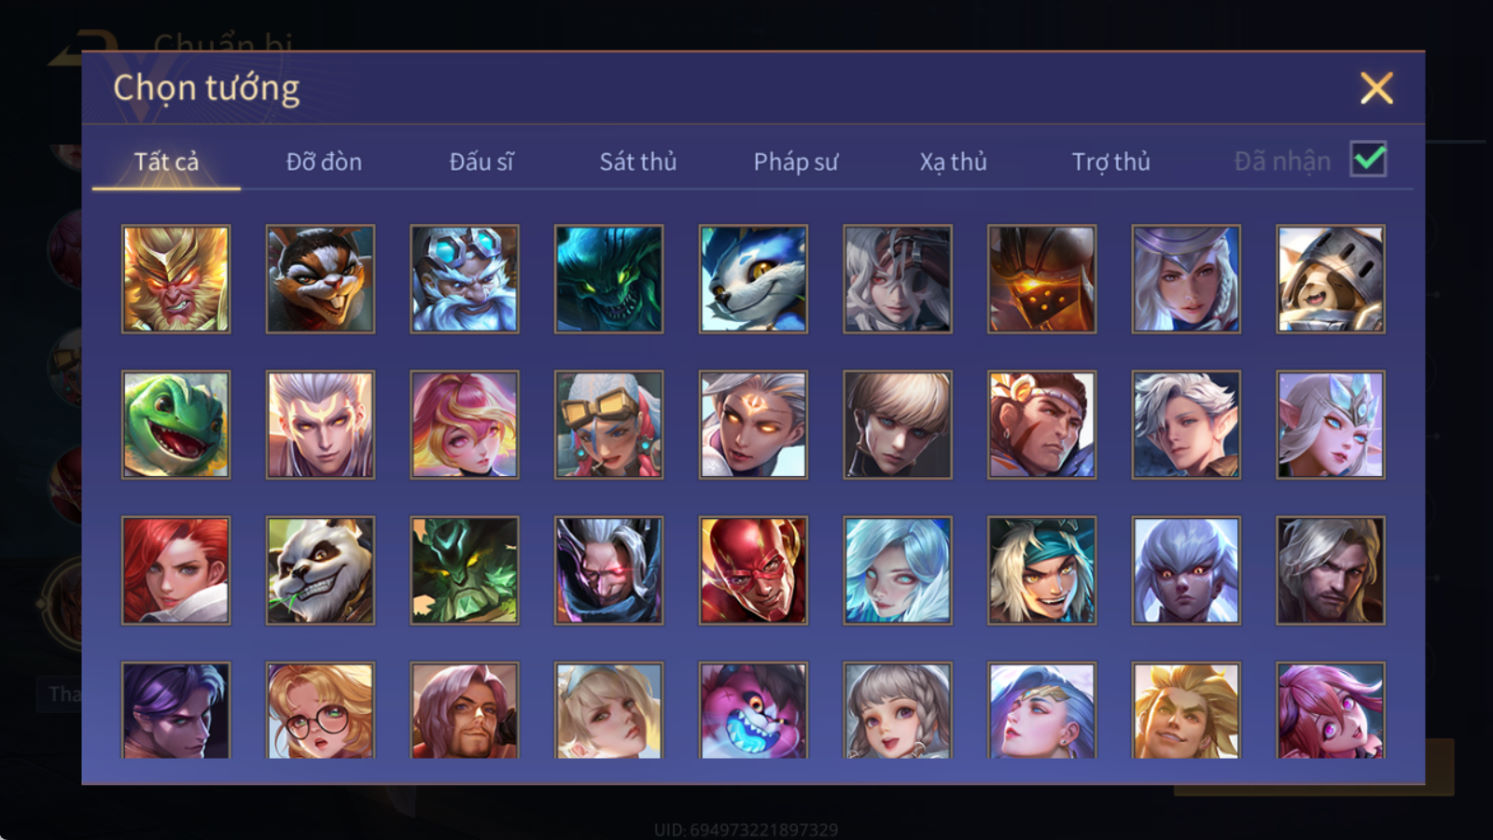The width and height of the screenshot is (1493, 840).
Task: Show the Pháp sư hero list
Action: click(796, 161)
